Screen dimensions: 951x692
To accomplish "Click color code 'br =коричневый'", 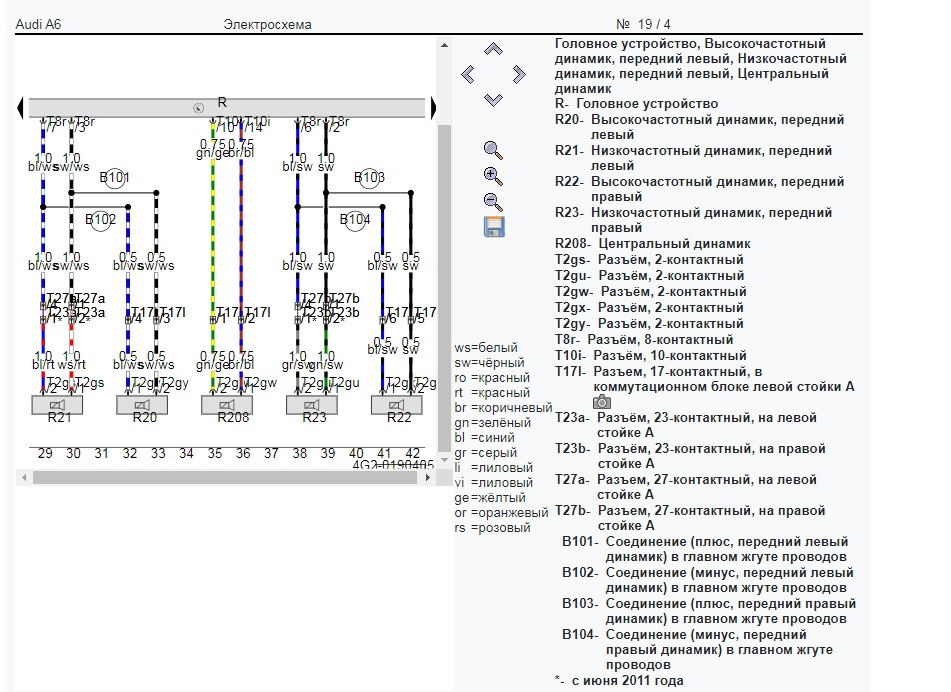I will (x=503, y=408).
